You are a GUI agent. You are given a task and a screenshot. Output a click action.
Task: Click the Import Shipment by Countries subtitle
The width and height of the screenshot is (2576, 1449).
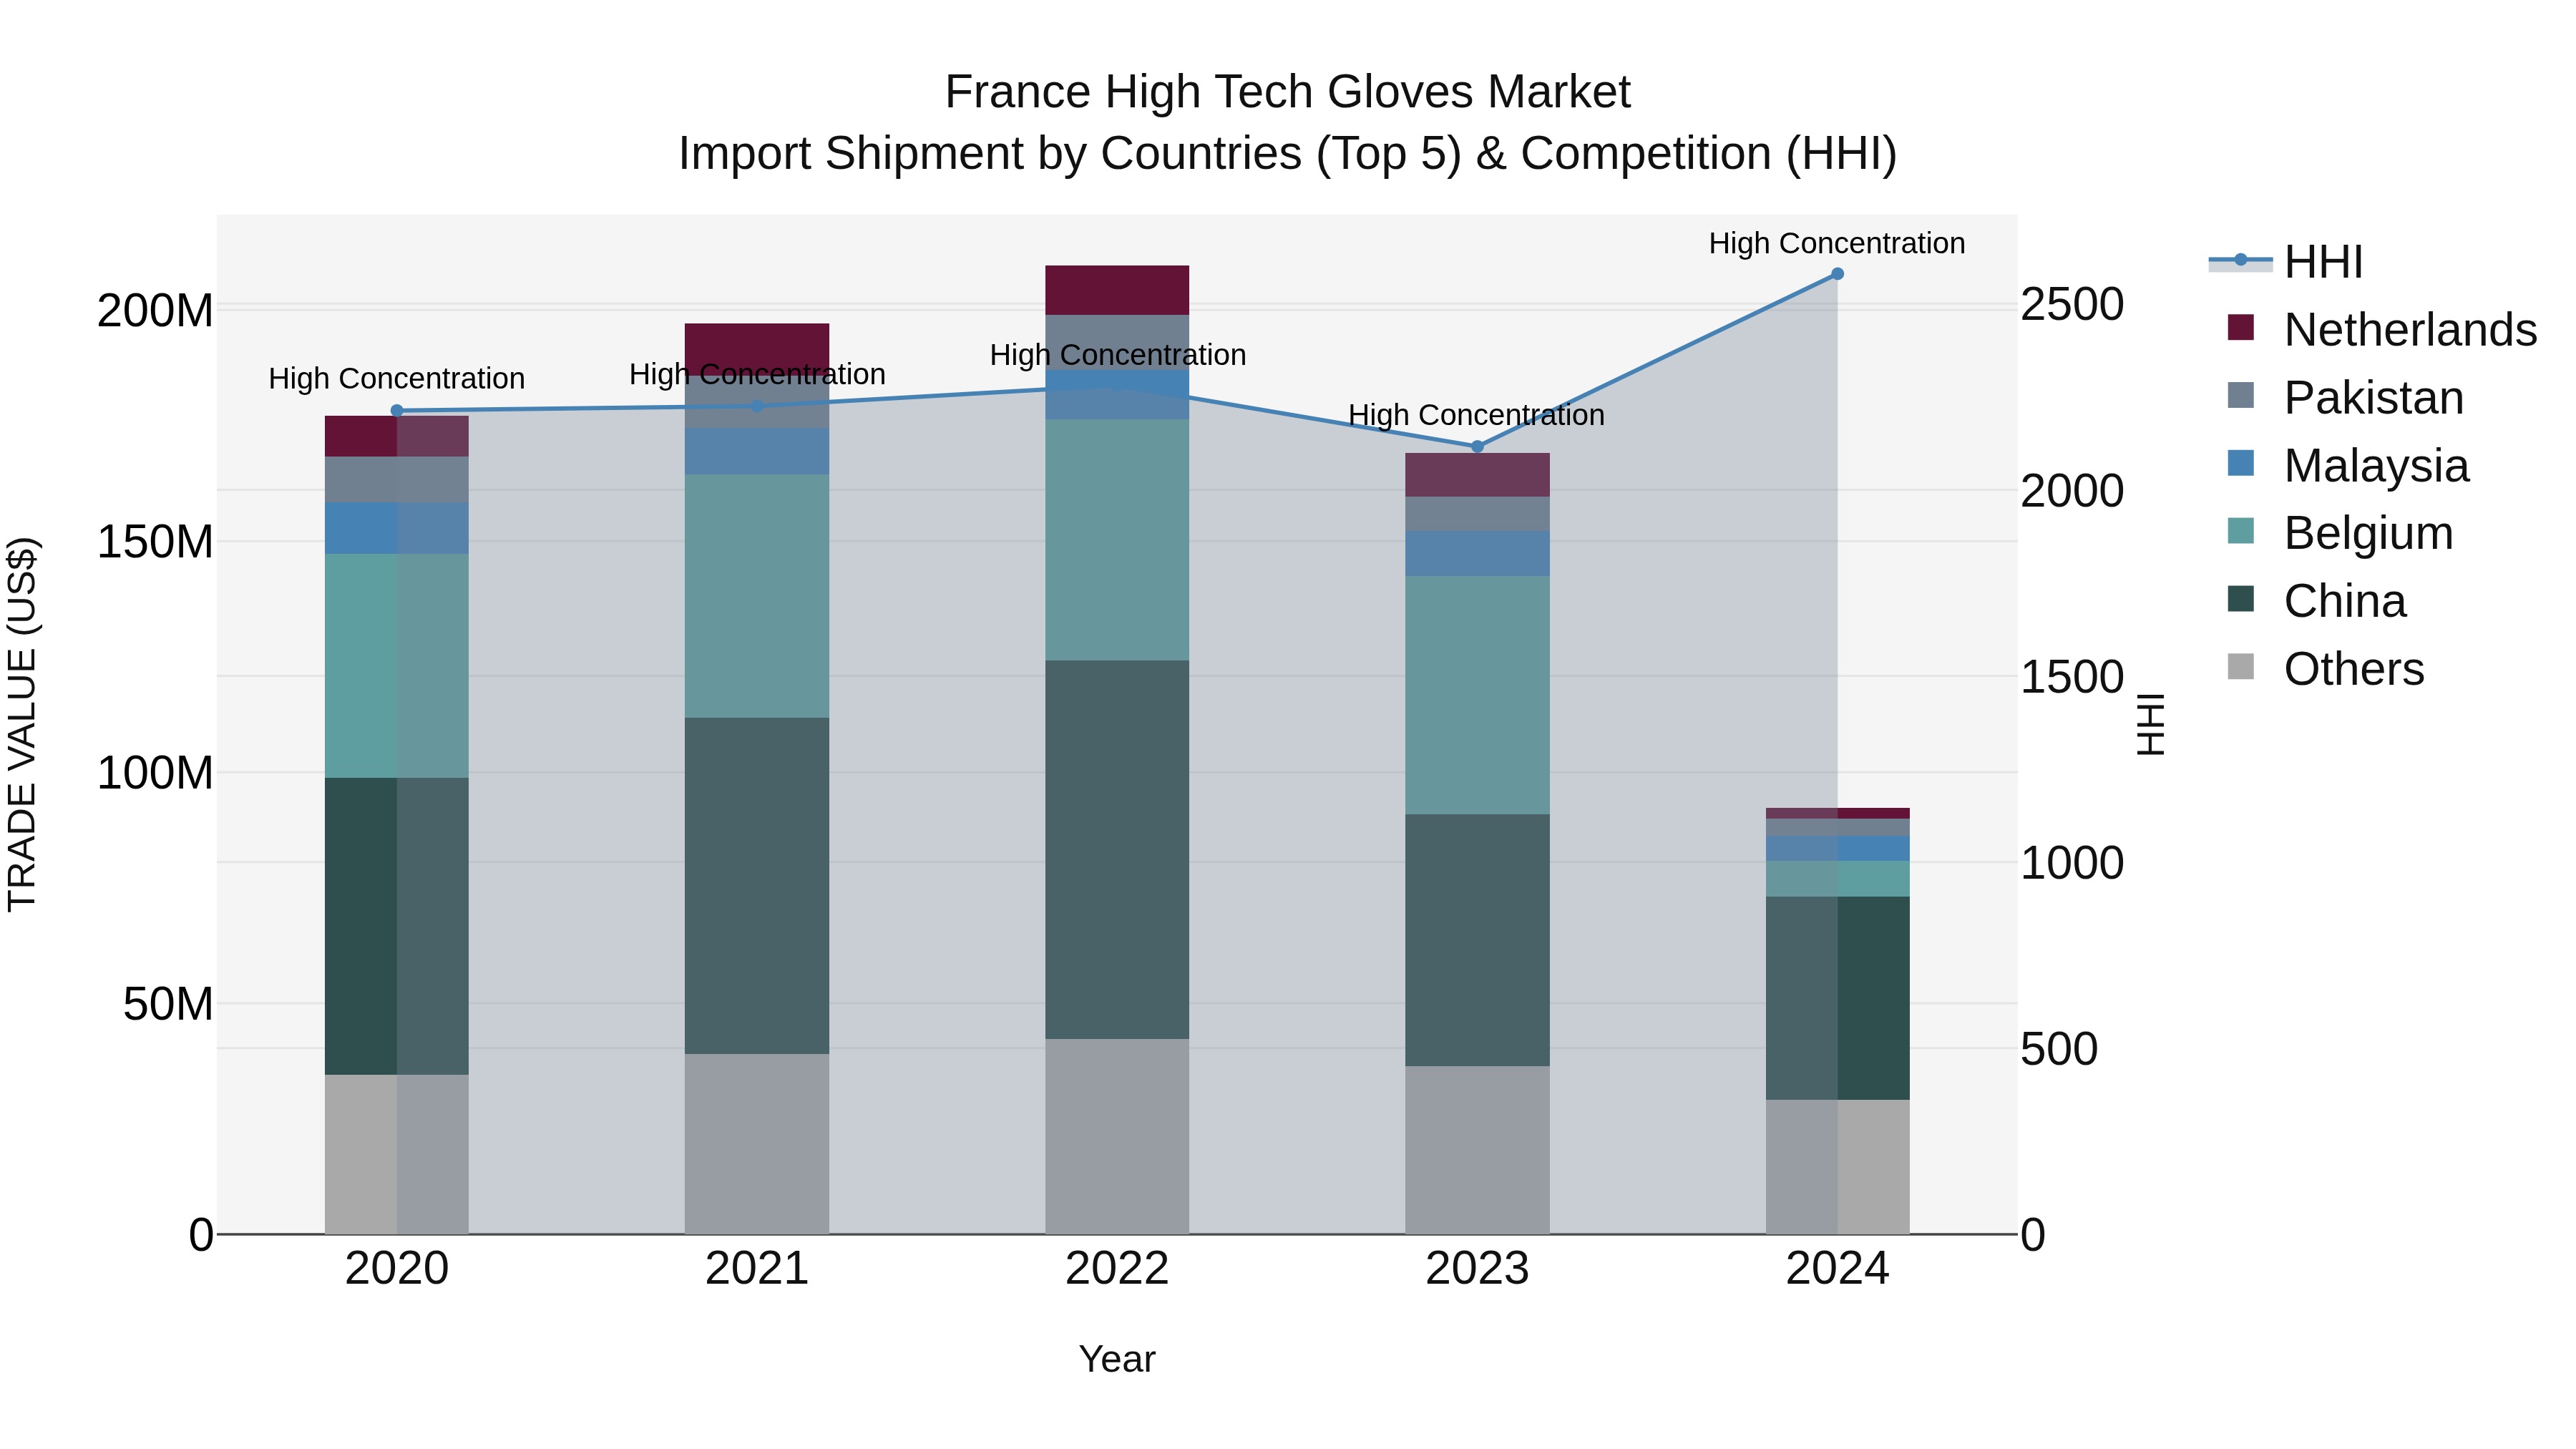point(1288,154)
